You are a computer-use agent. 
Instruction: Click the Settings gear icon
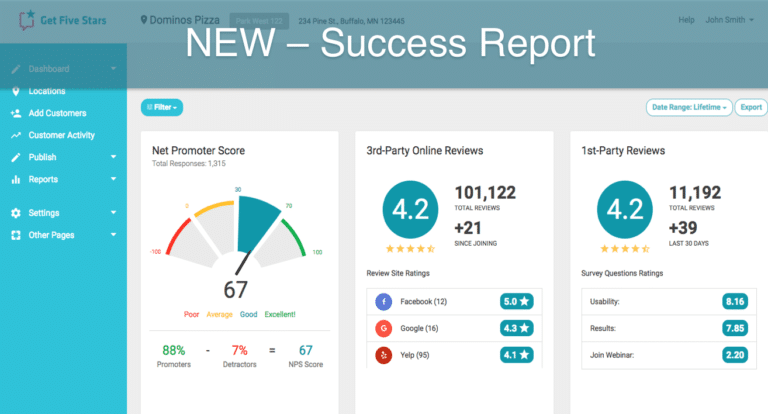point(16,213)
